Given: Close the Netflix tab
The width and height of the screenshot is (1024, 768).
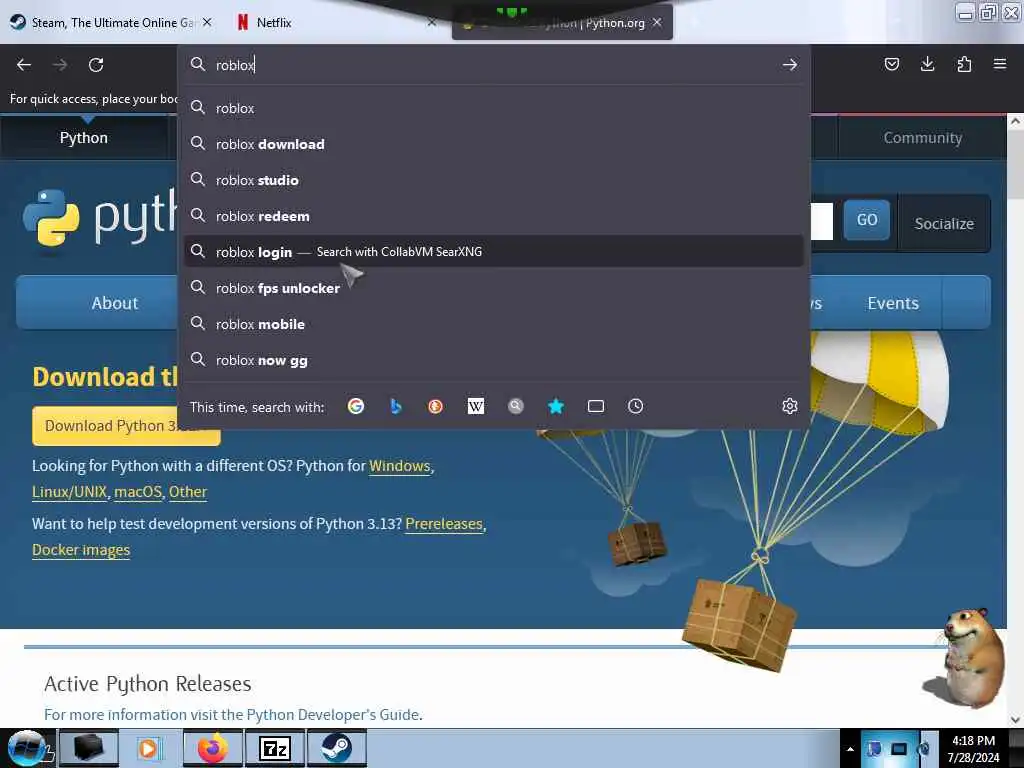Looking at the screenshot, I should tap(432, 22).
